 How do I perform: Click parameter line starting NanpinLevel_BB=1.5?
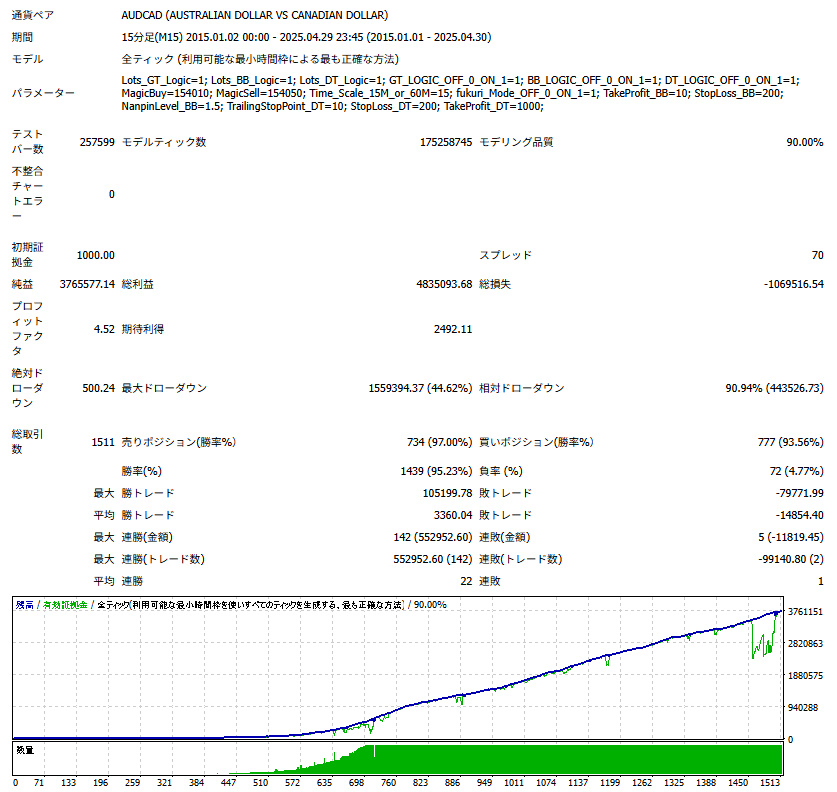coord(332,106)
